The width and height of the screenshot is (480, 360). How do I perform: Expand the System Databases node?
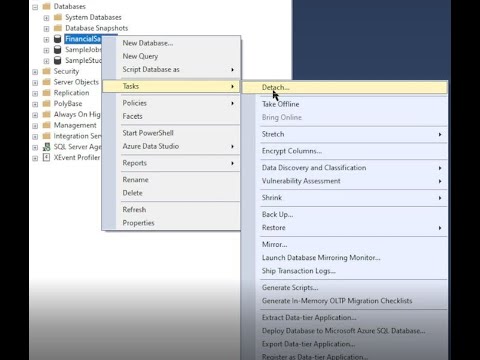46,18
